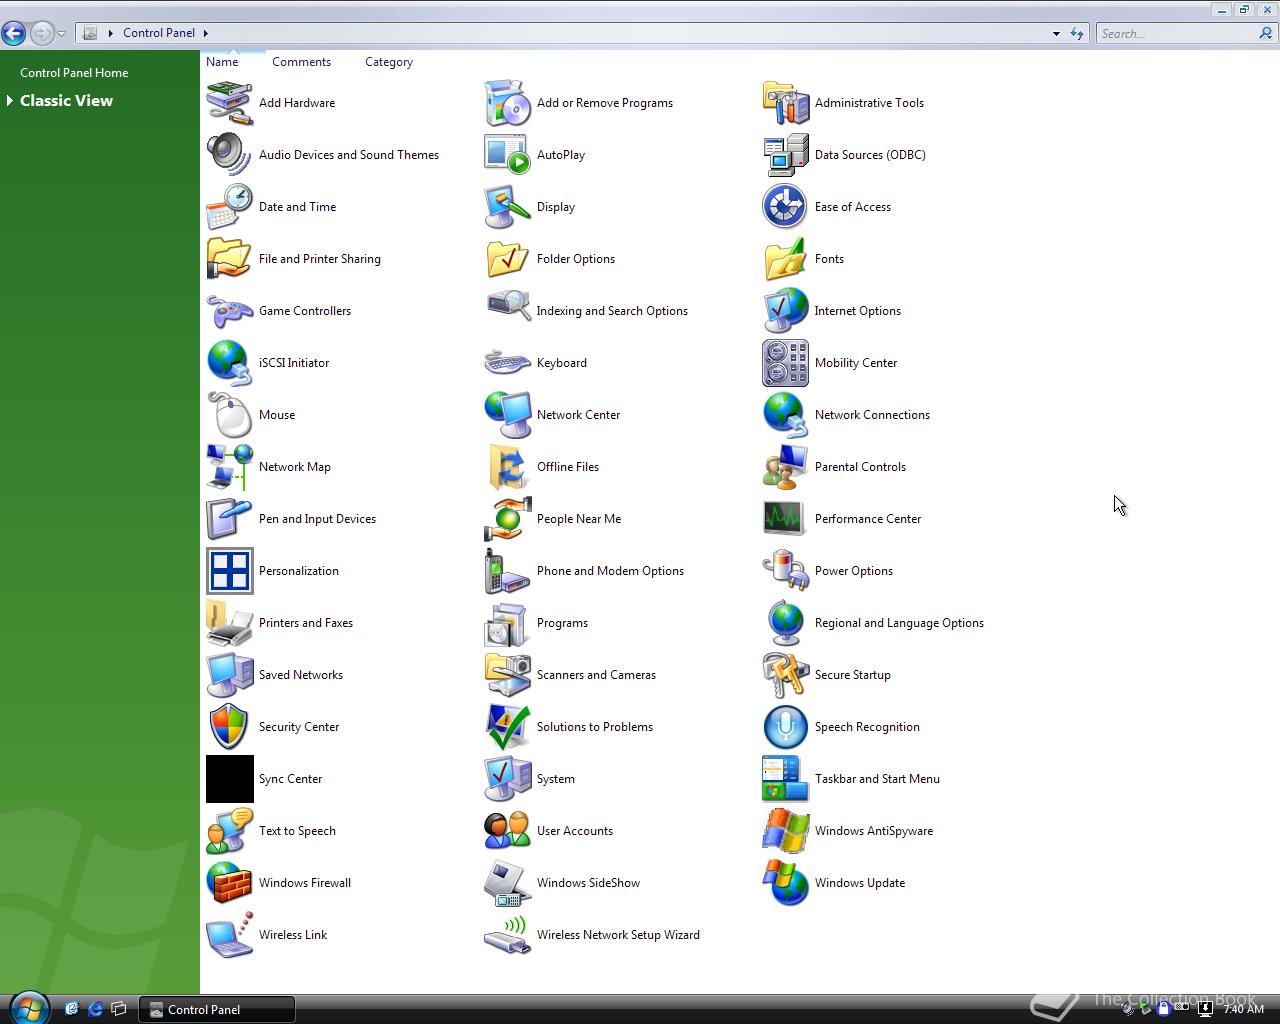Open the Add Hardware icon
1280x1024 pixels.
pos(229,103)
